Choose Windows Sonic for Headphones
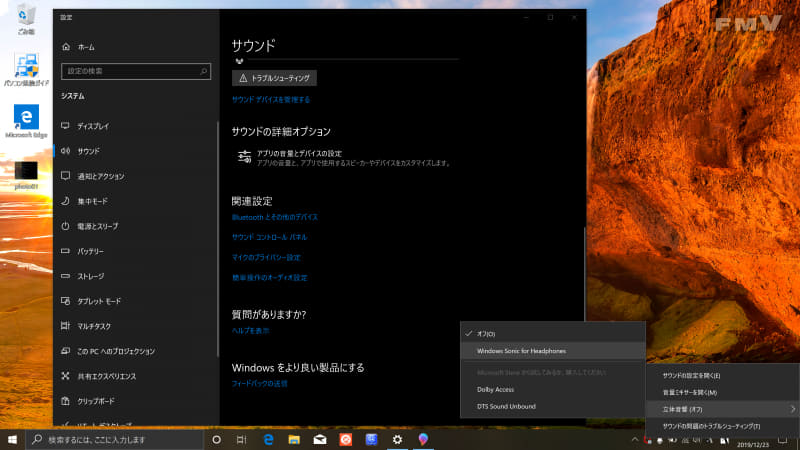This screenshot has width=800, height=450. (553, 351)
